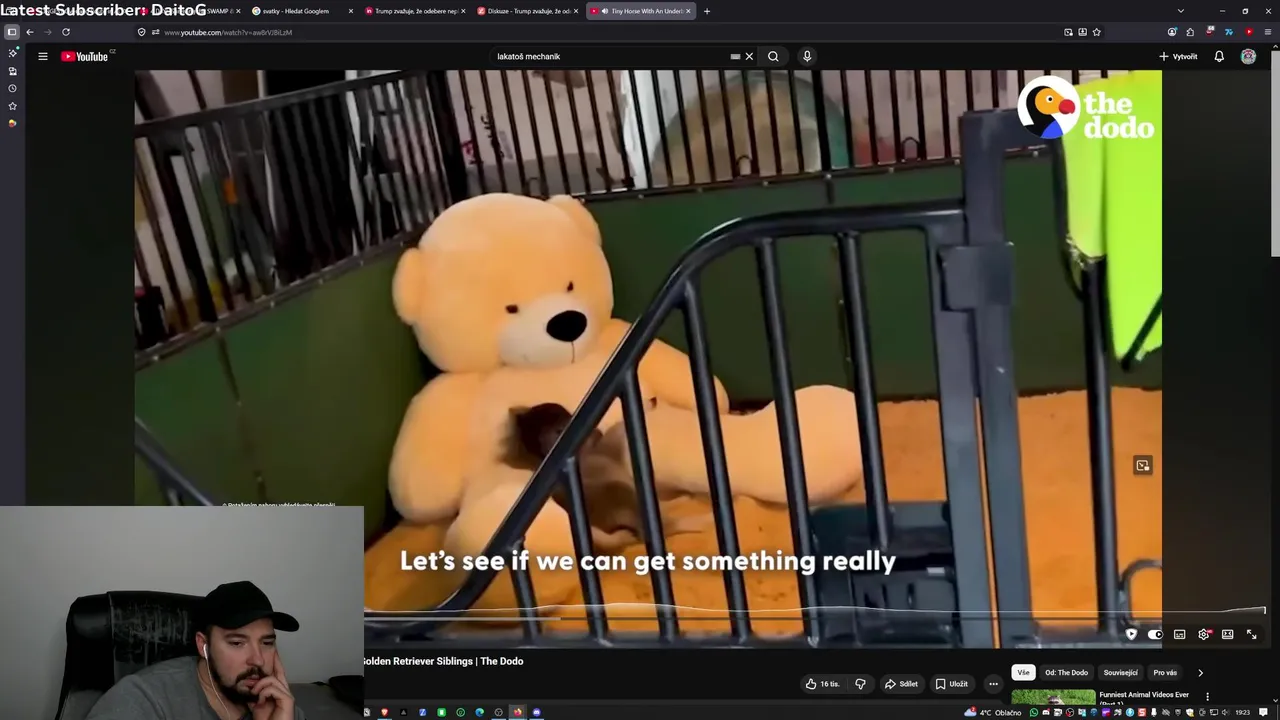Viewport: 1280px width, 720px height.
Task: Open the red YouTube extension icon
Action: click(x=1248, y=32)
